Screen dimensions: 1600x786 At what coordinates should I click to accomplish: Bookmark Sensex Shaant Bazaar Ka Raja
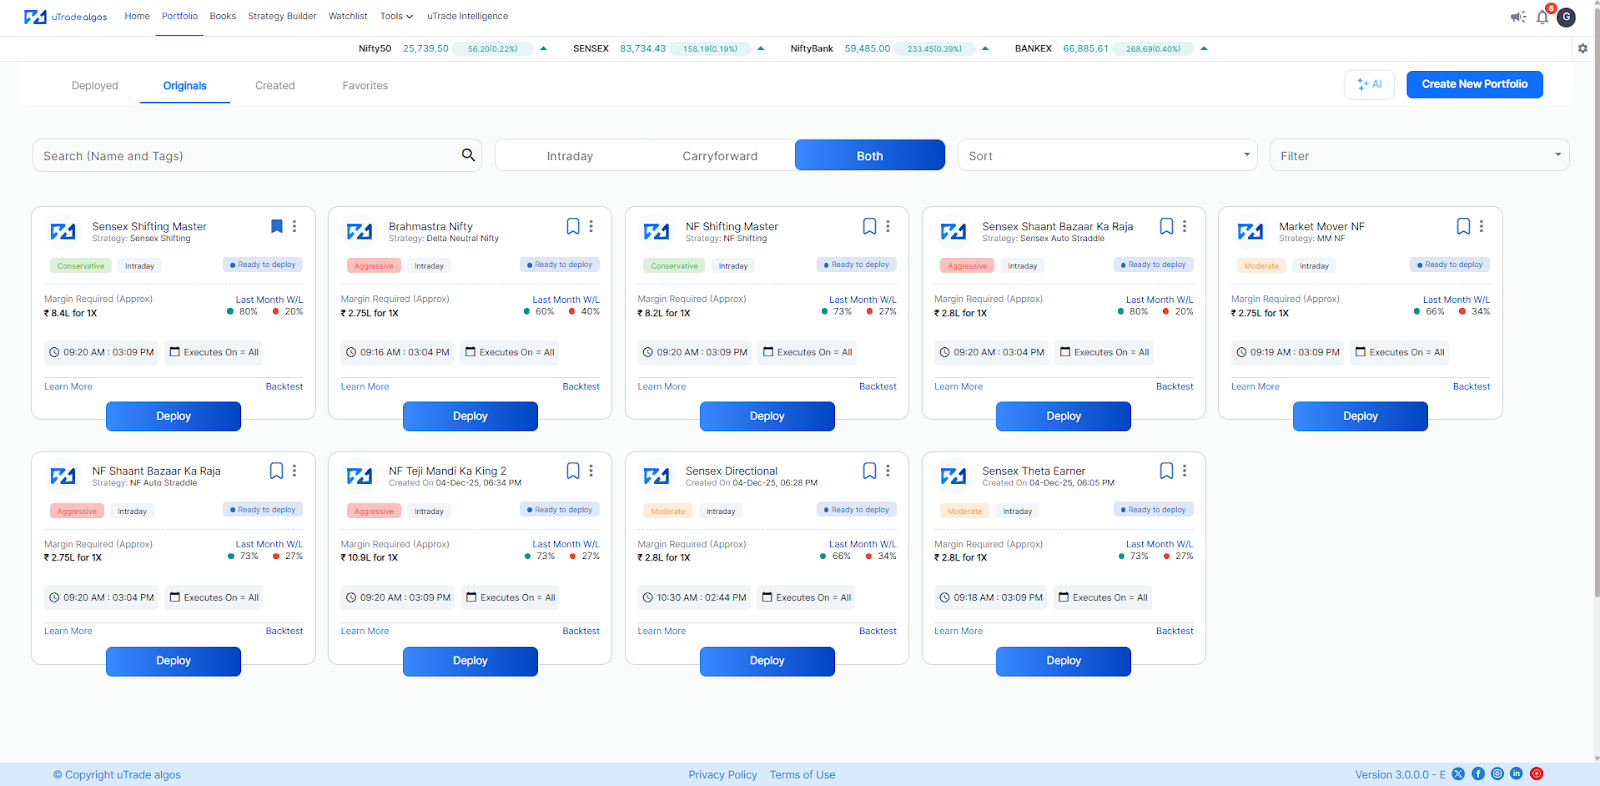coord(1166,226)
